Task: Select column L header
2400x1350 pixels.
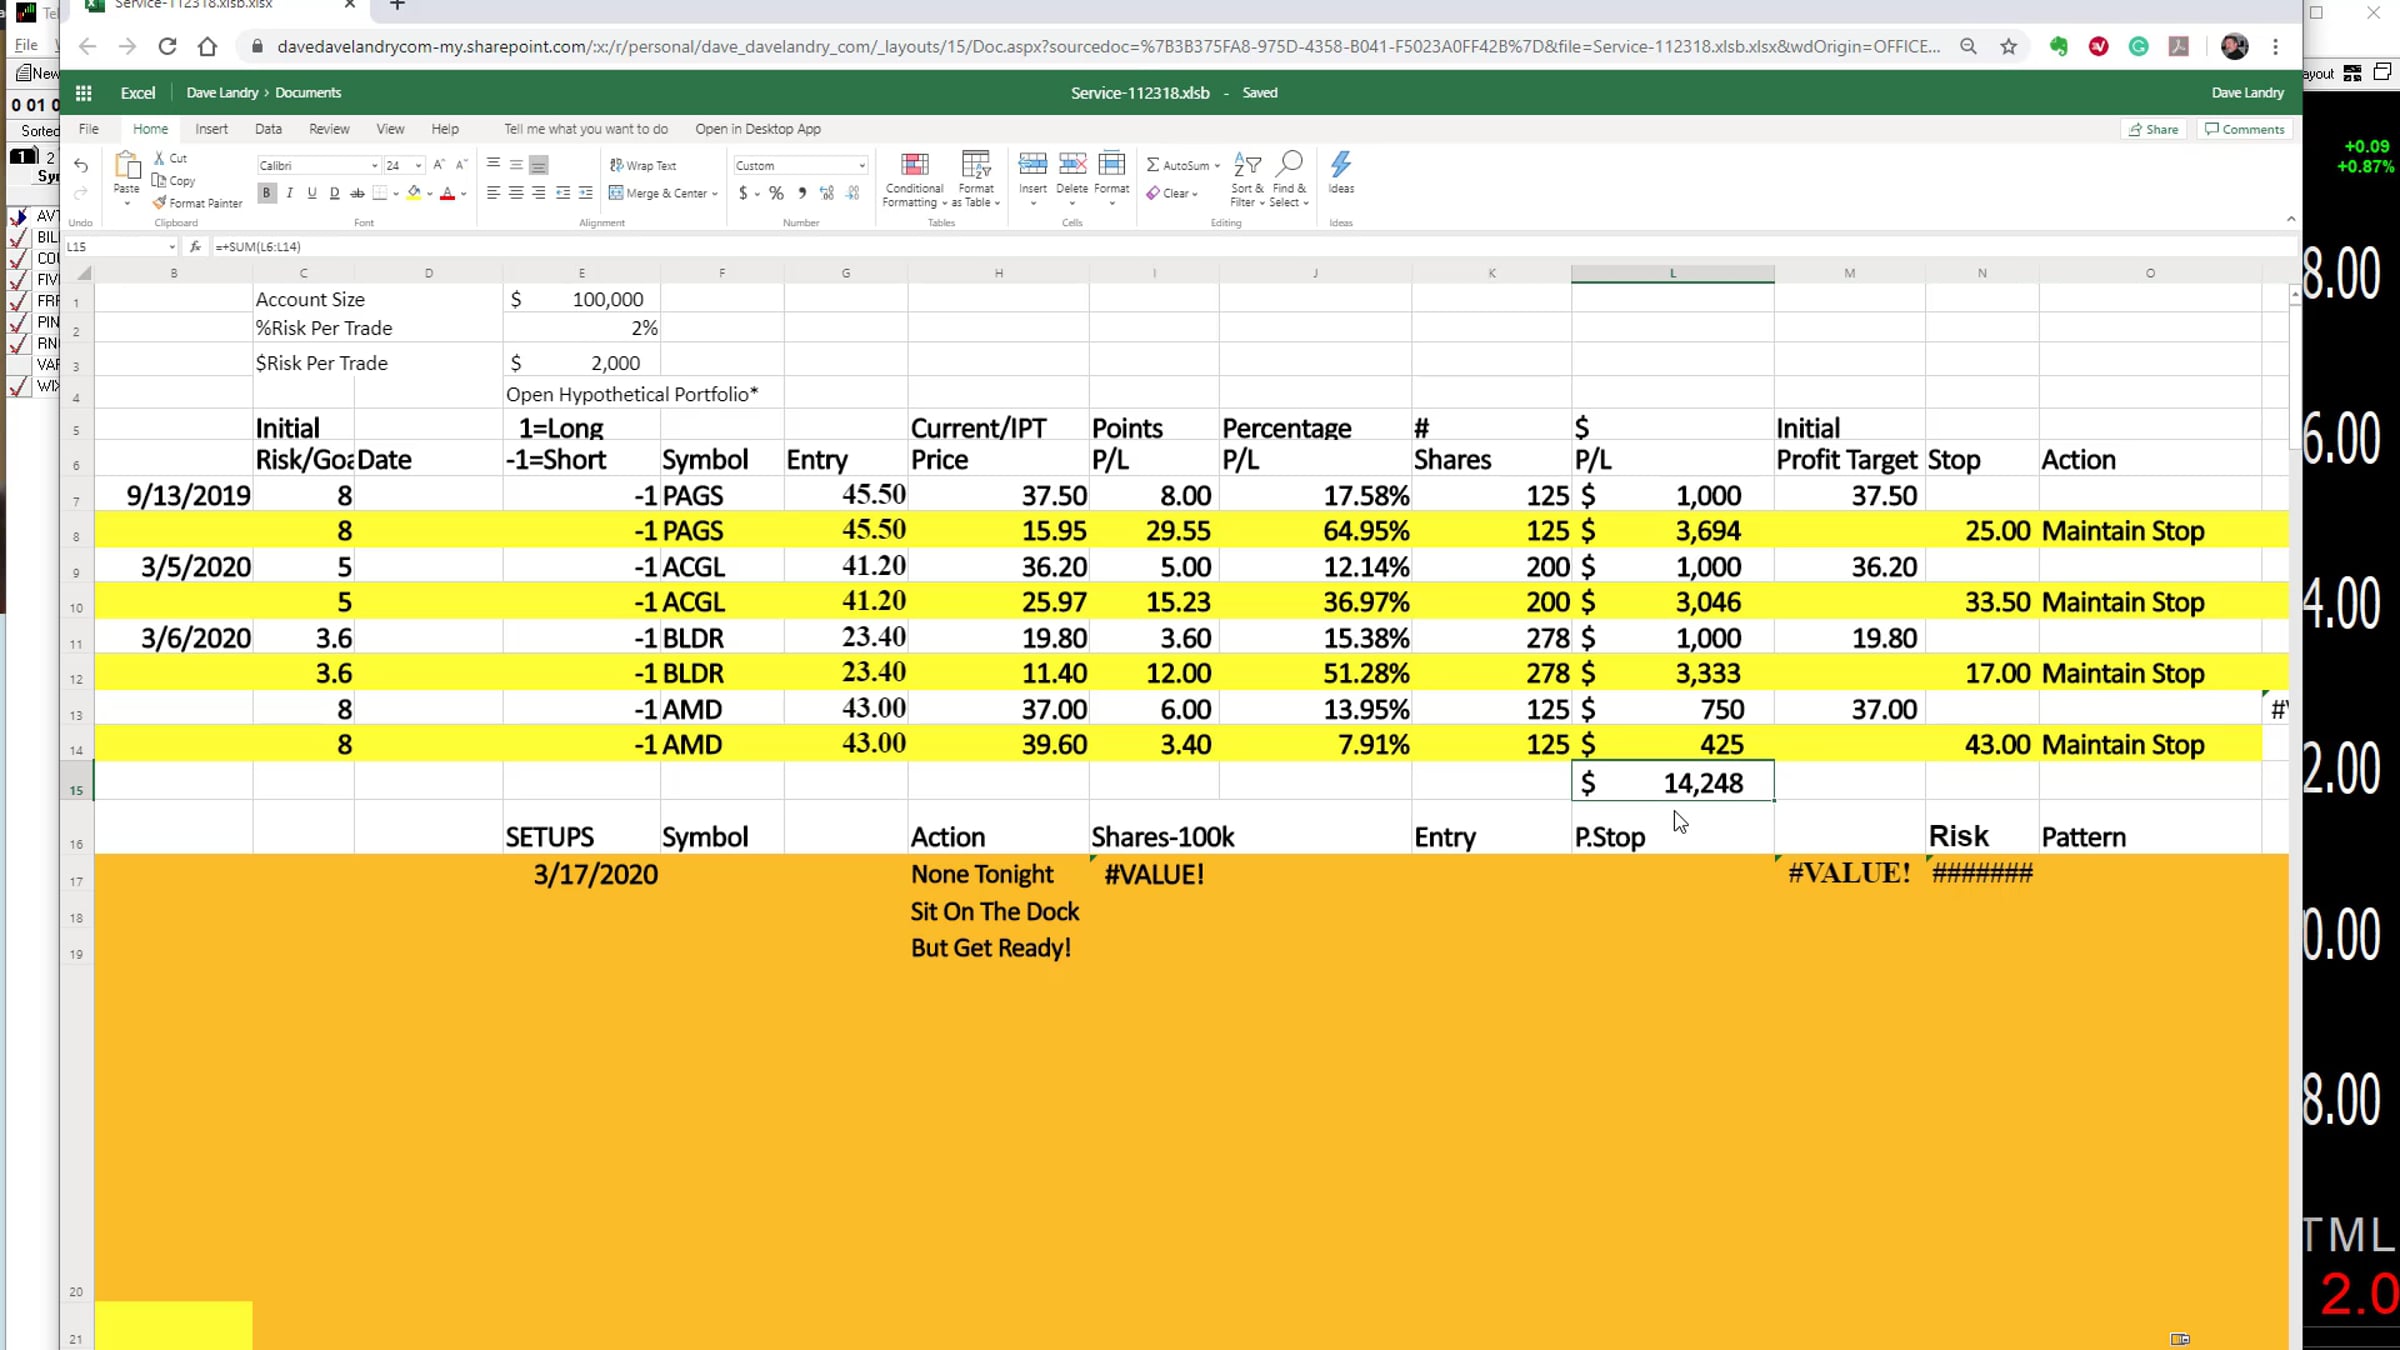Action: click(x=1673, y=273)
